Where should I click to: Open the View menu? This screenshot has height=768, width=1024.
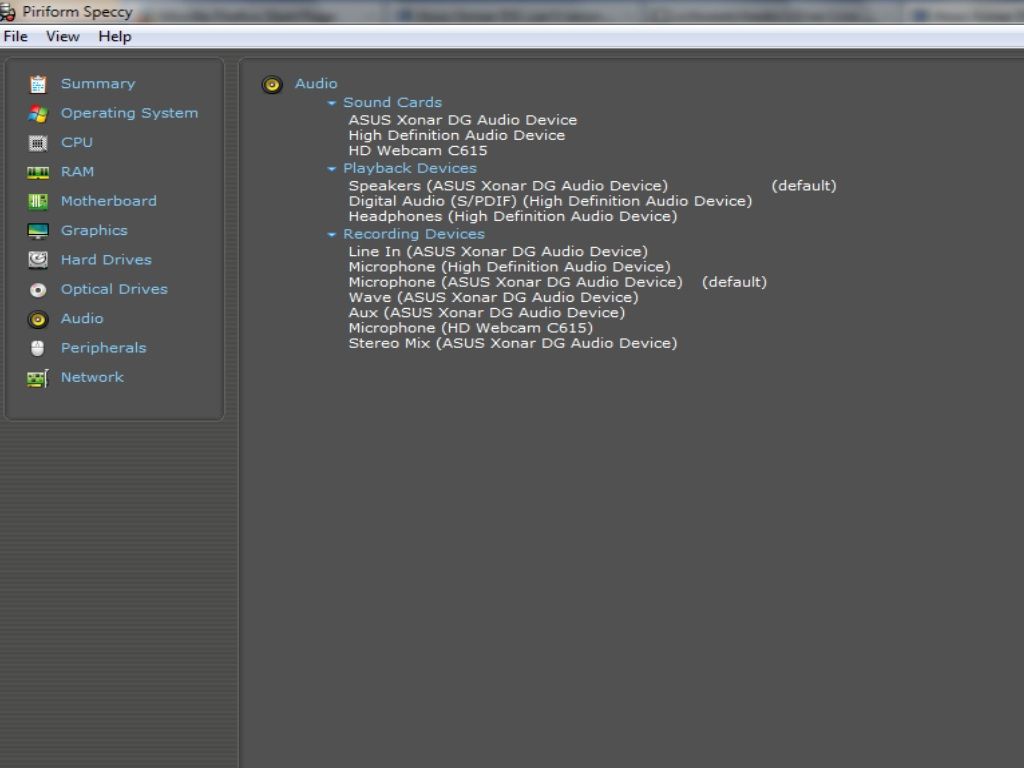(x=63, y=37)
